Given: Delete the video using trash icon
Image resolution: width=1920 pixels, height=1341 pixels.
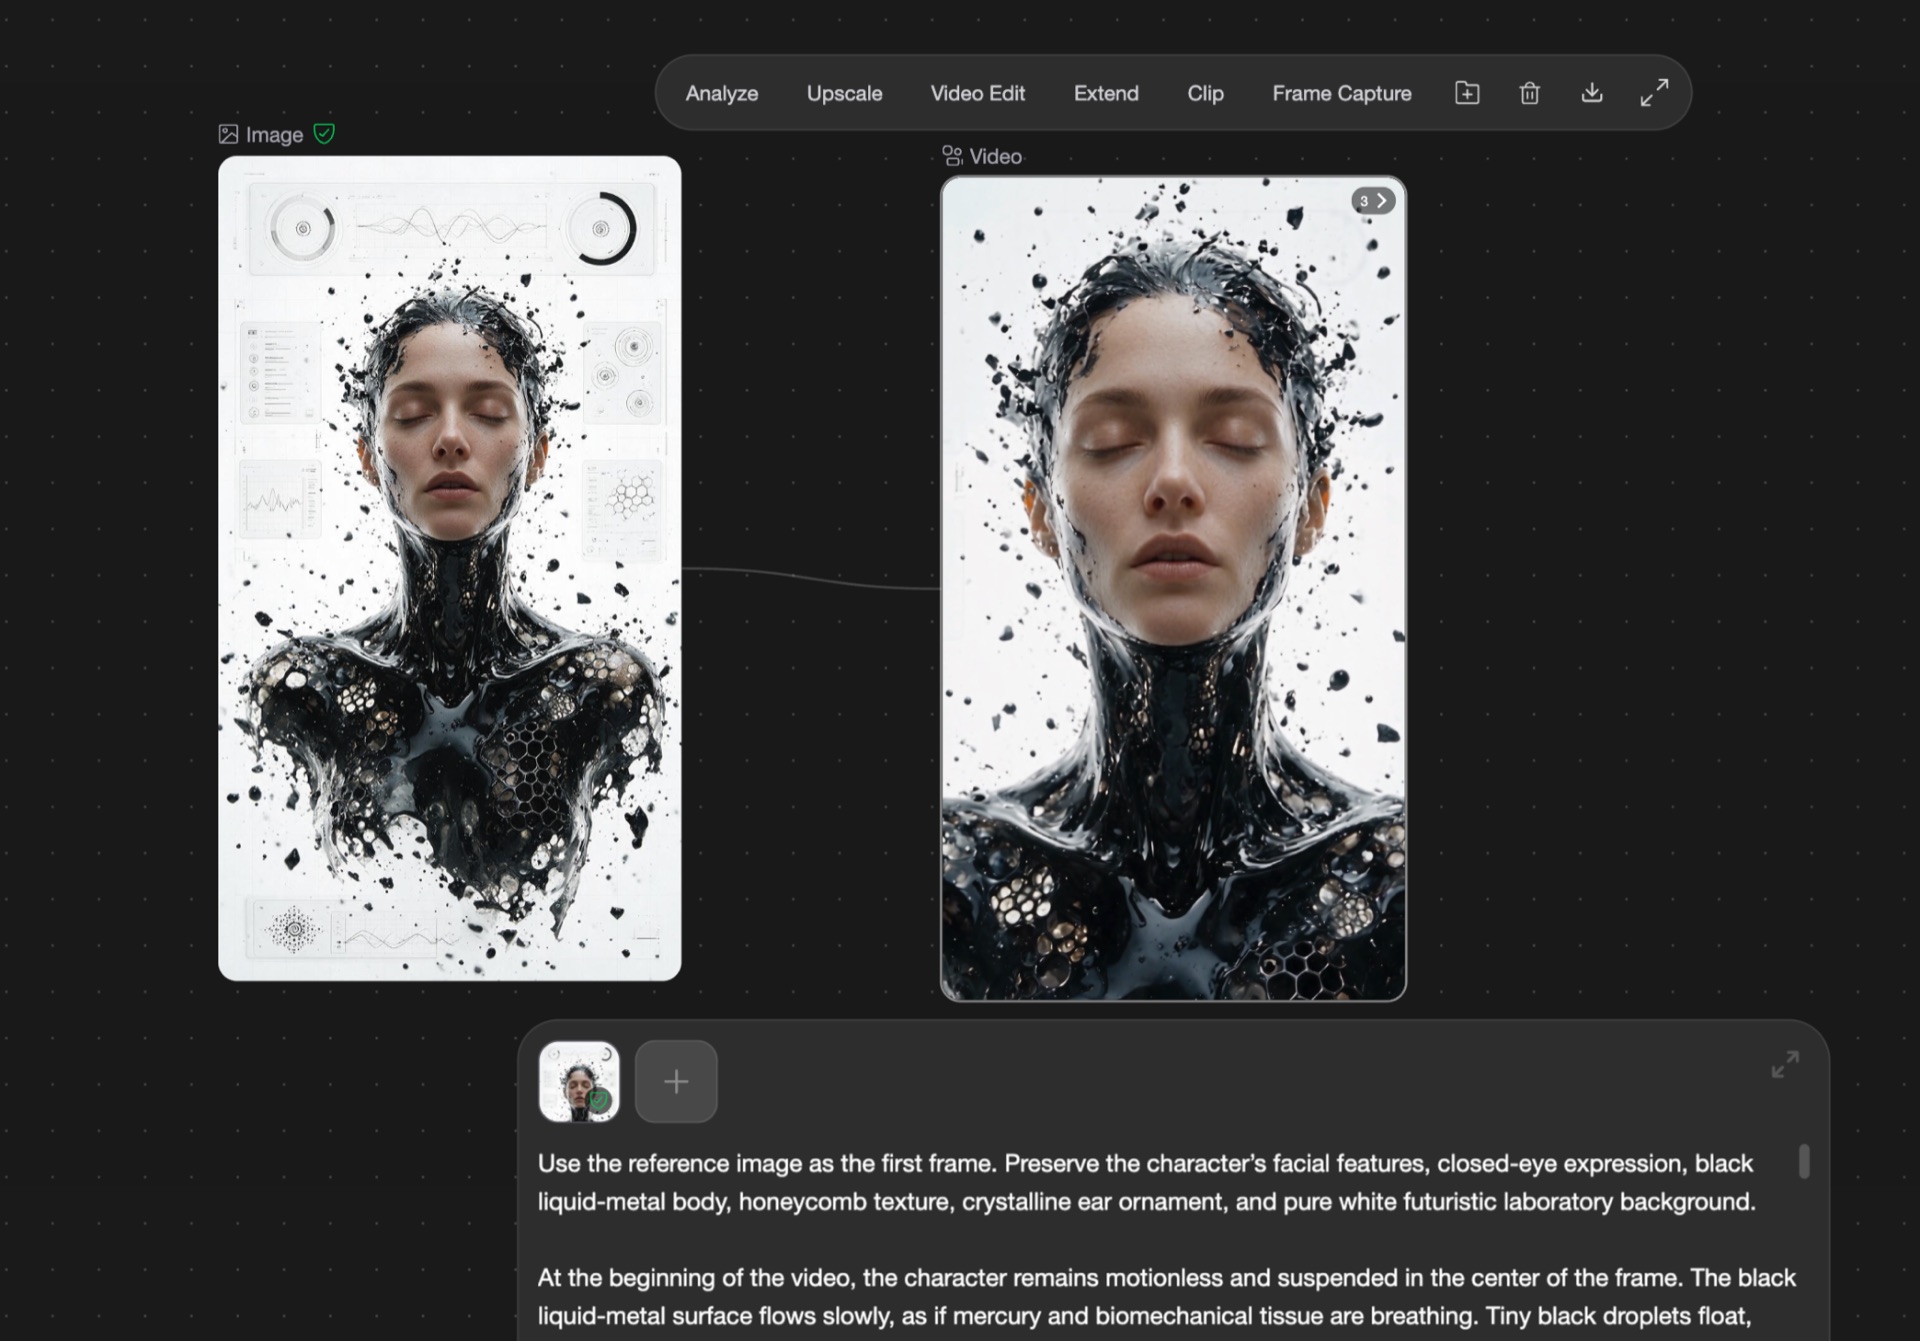Looking at the screenshot, I should (x=1529, y=93).
